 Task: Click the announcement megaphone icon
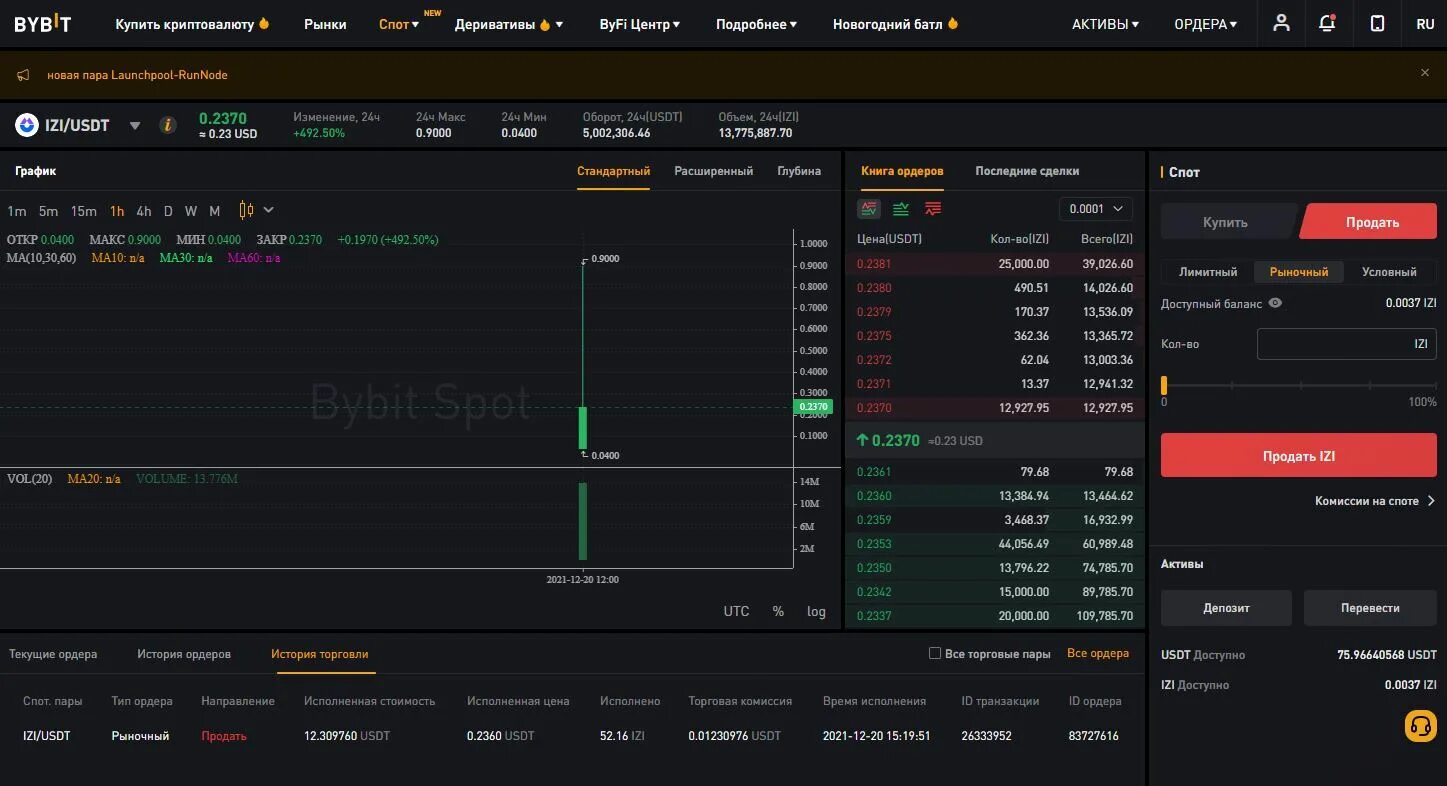(x=24, y=75)
